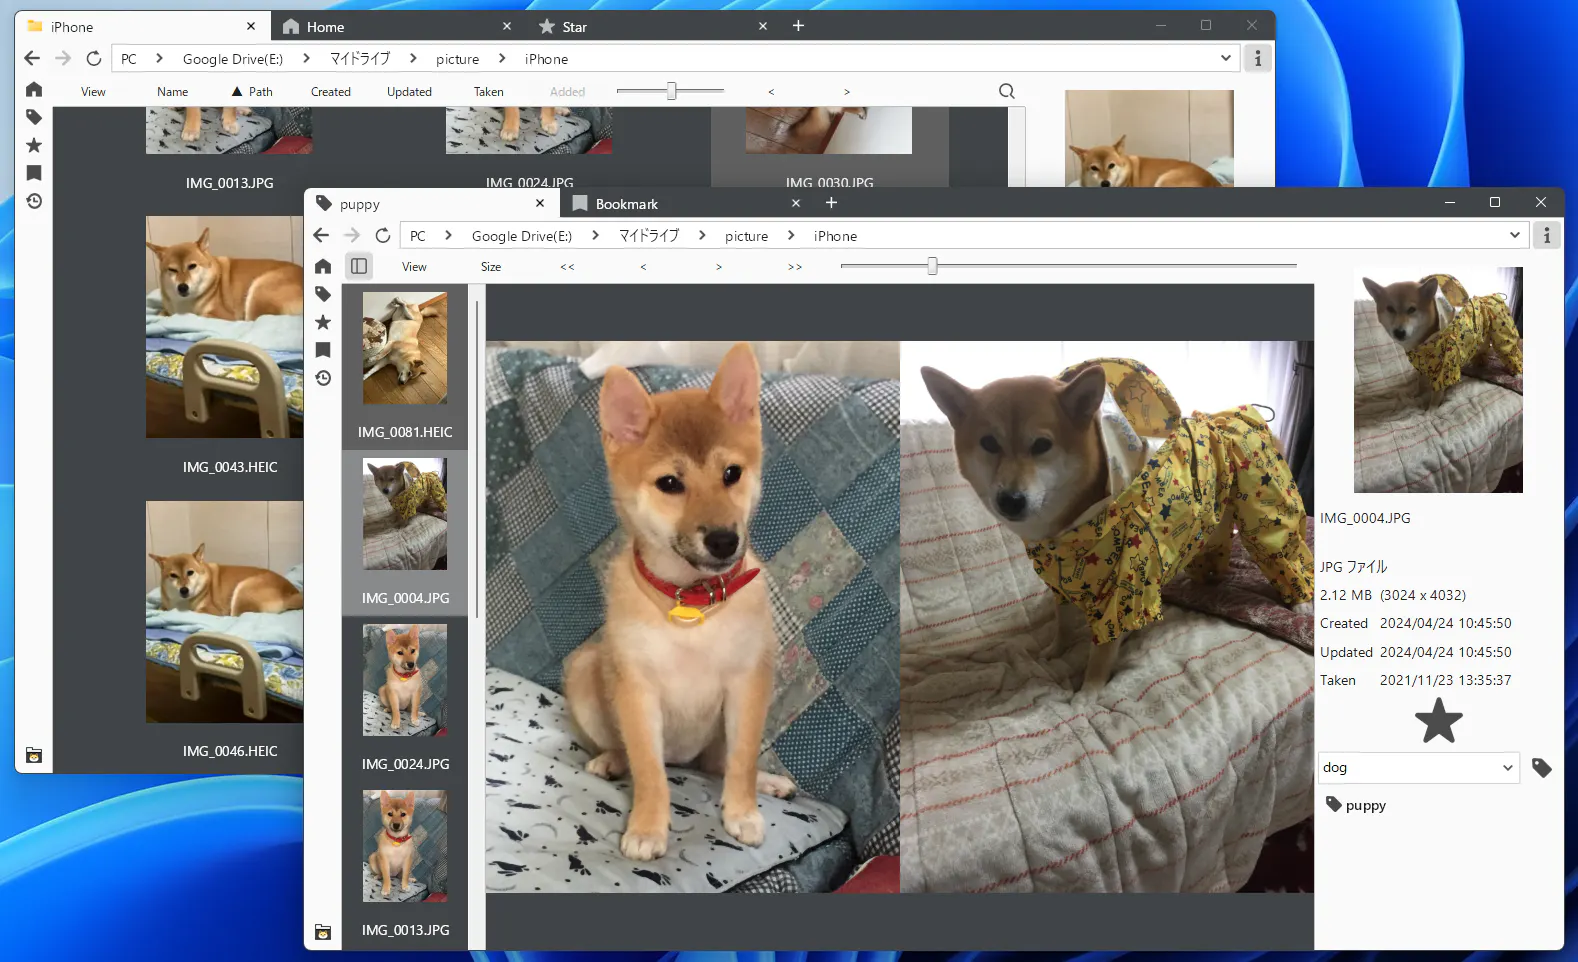Open the history icon in the rear window sidebar
Viewport: 1578px width, 962px height.
pyautogui.click(x=34, y=201)
